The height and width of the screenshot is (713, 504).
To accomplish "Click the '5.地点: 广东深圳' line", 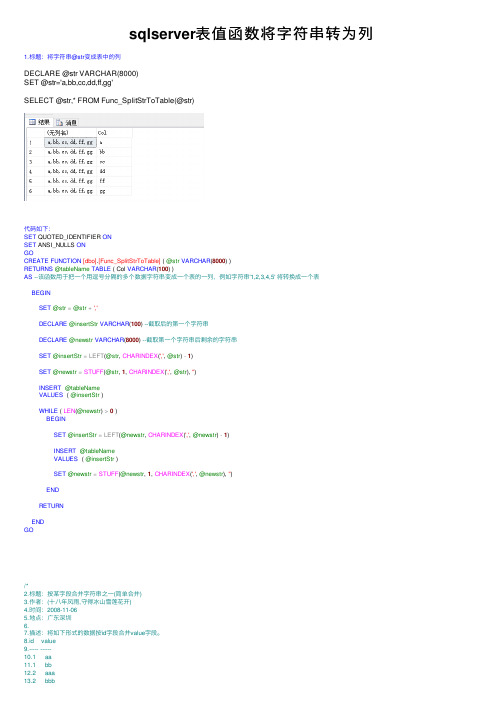I will point(47,618).
